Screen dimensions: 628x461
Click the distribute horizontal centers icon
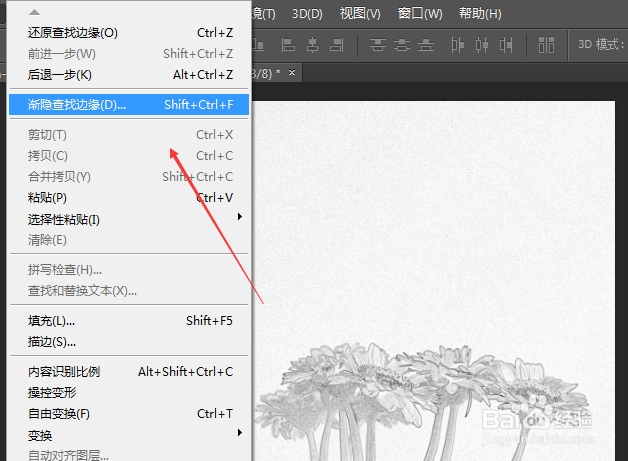482,45
